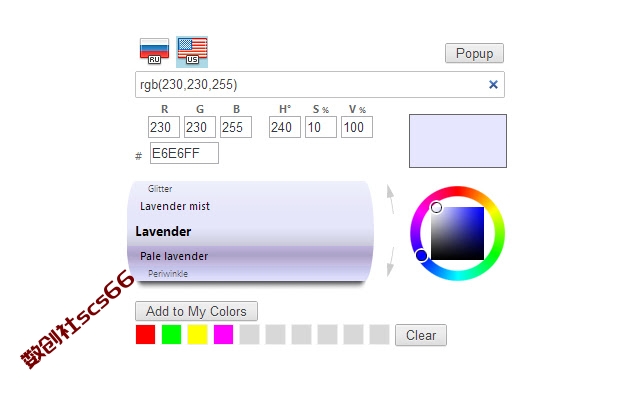Edit the hue H° field 240
Viewport: 640px width, 400px height.
[x=284, y=127]
